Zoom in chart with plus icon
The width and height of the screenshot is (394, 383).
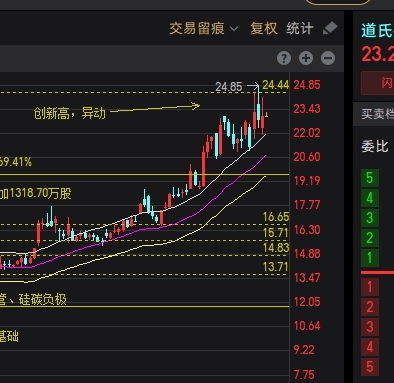point(306,58)
